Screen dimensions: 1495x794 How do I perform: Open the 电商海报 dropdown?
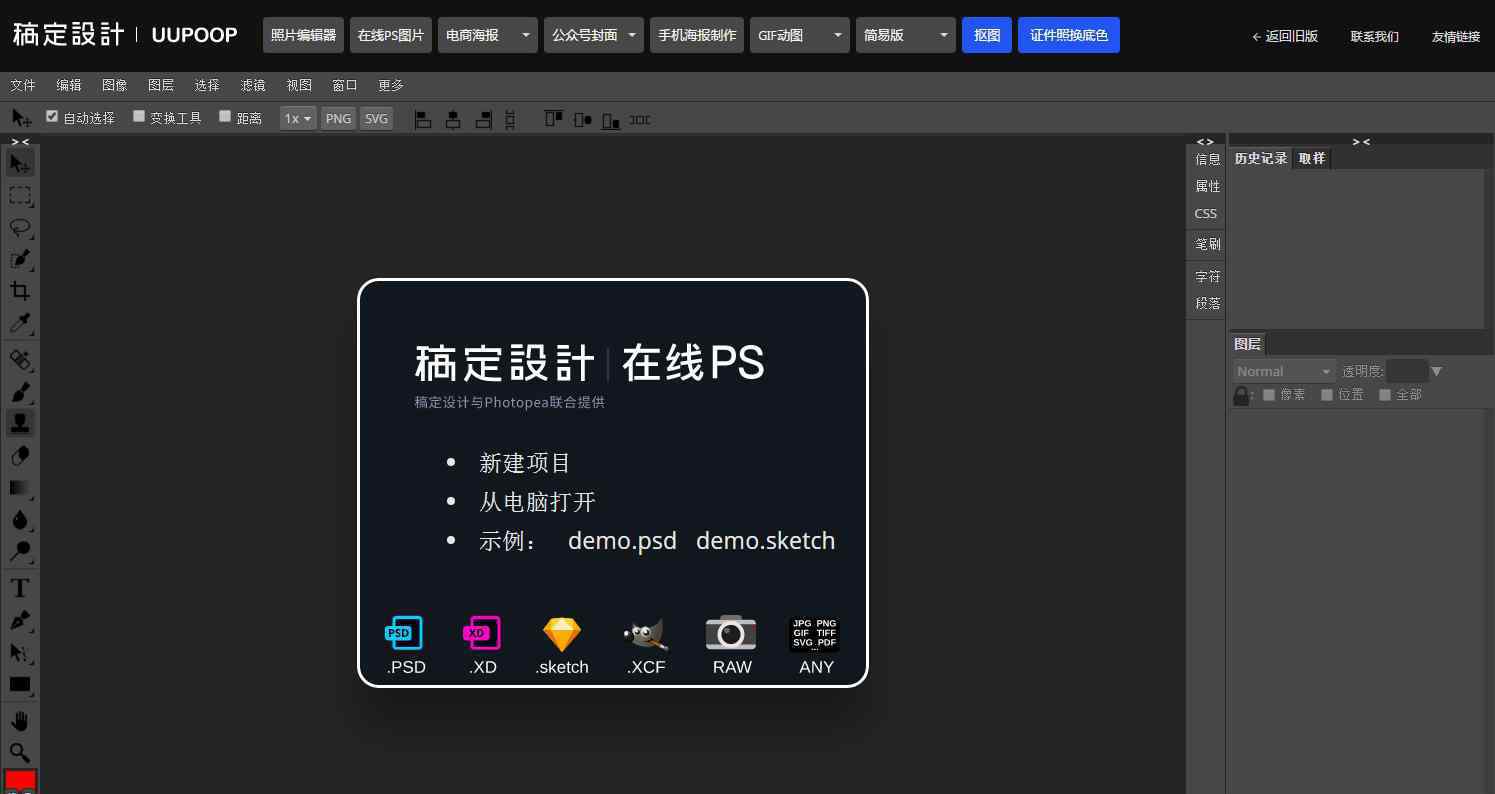(488, 35)
